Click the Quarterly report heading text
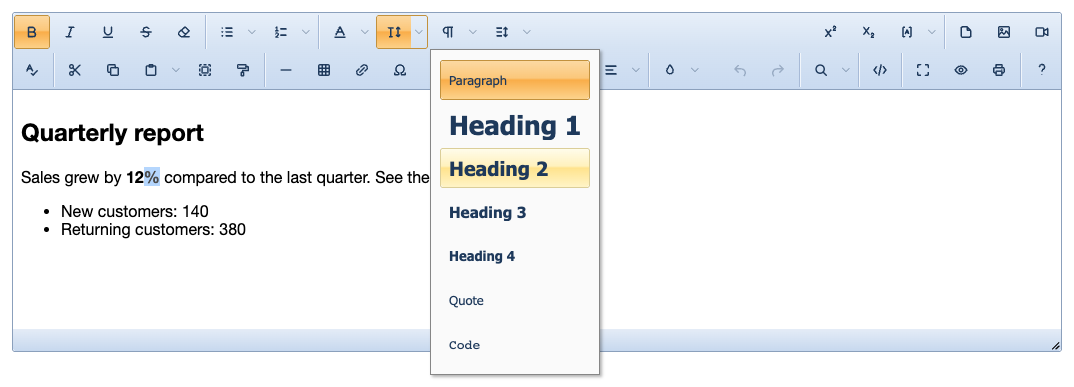 pyautogui.click(x=112, y=133)
